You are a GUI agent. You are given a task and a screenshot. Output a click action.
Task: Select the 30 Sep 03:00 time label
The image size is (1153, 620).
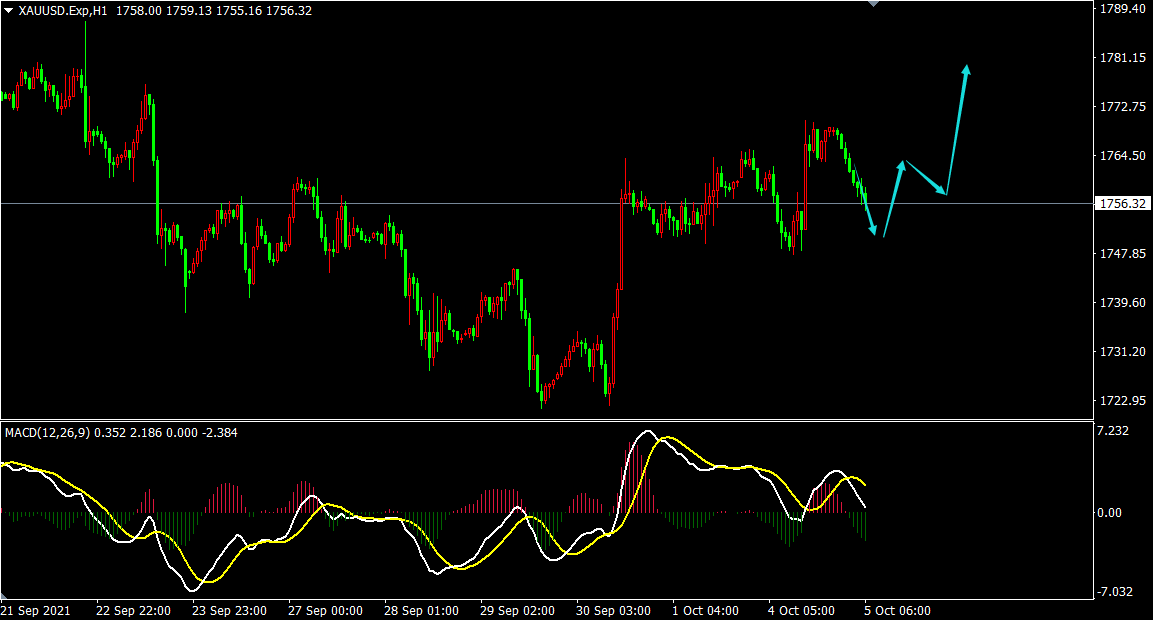point(614,610)
